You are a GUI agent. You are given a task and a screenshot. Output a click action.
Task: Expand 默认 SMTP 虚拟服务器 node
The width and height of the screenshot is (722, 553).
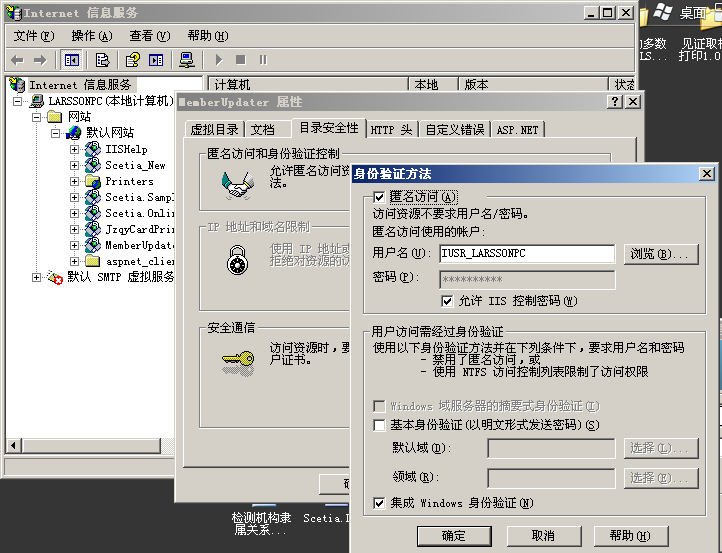tap(37, 277)
